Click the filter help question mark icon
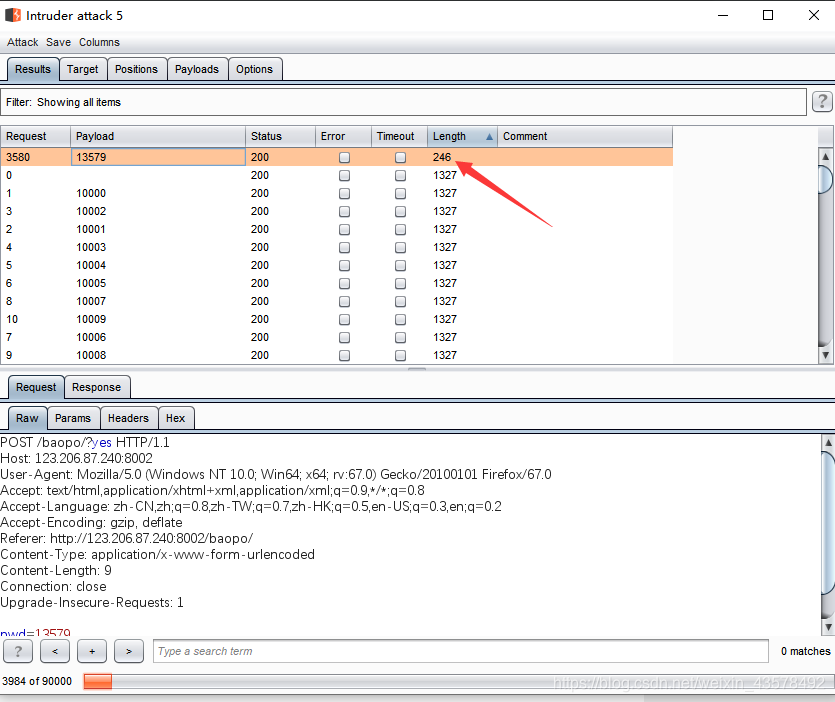 point(822,101)
